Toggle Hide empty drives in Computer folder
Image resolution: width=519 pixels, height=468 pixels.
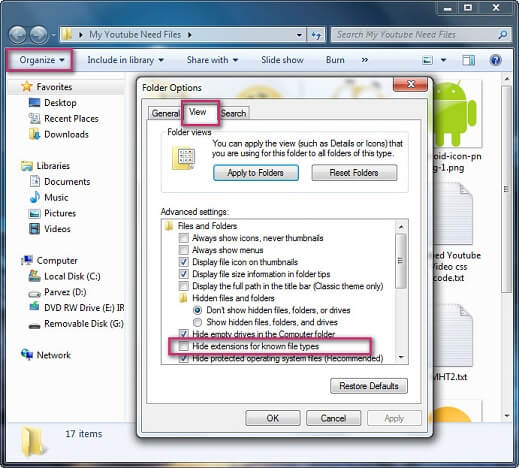click(x=184, y=334)
